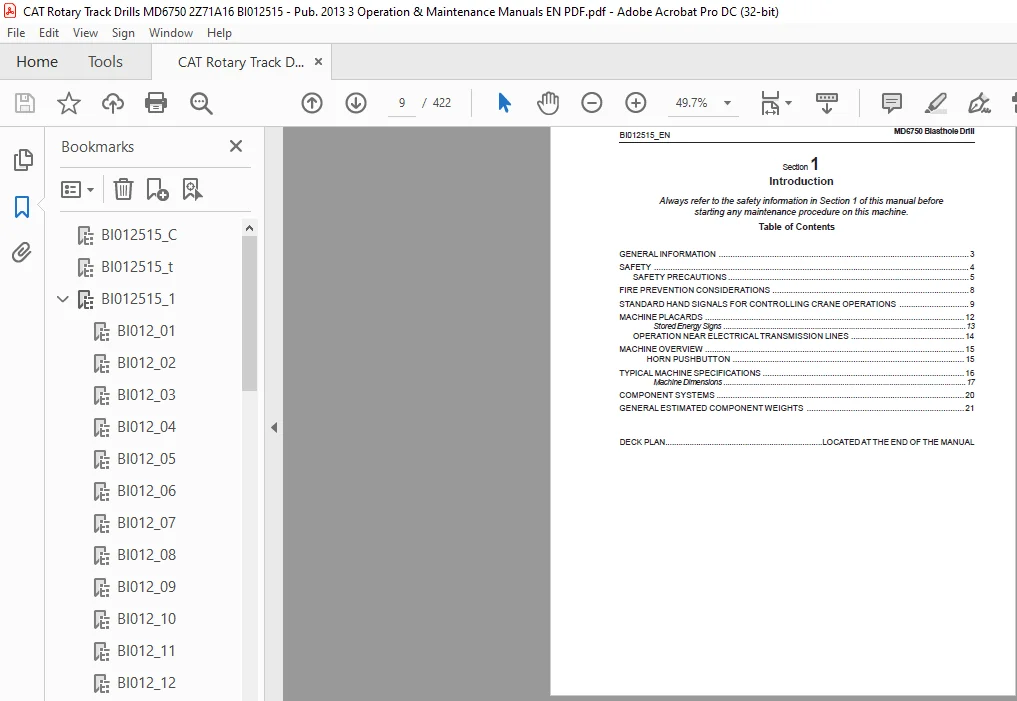The width and height of the screenshot is (1017, 701).
Task: Open bookmark BI012_09
Action: pos(147,587)
